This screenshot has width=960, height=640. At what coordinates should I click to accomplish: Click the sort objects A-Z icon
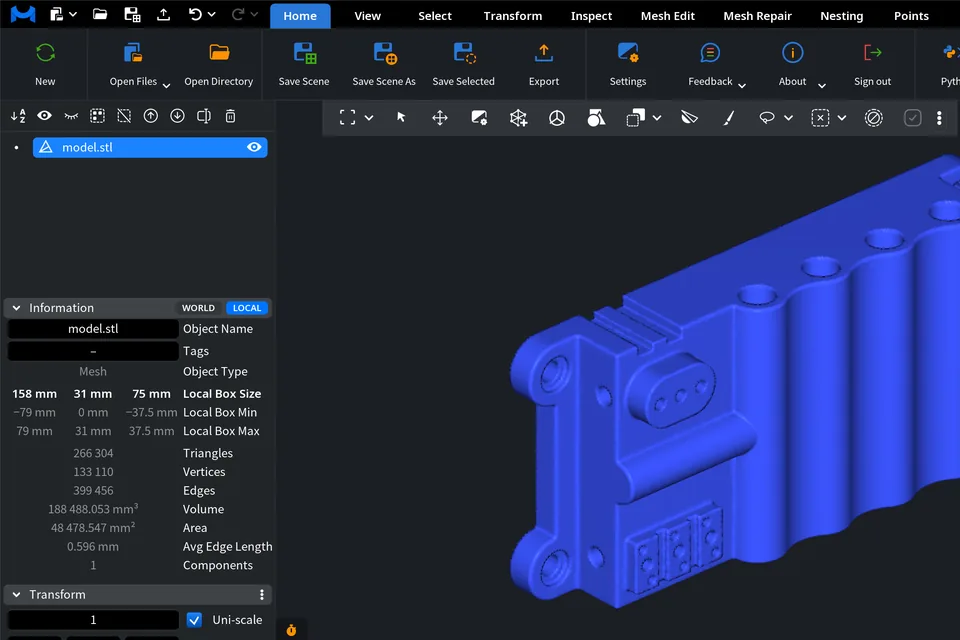coord(18,116)
